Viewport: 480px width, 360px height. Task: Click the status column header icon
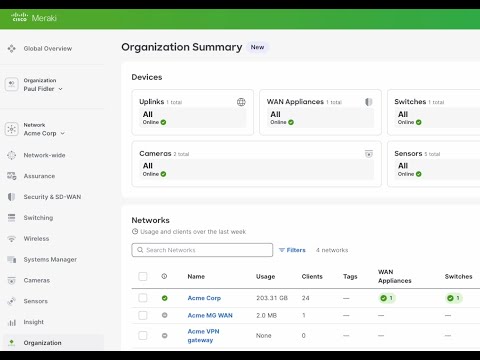pyautogui.click(x=164, y=276)
